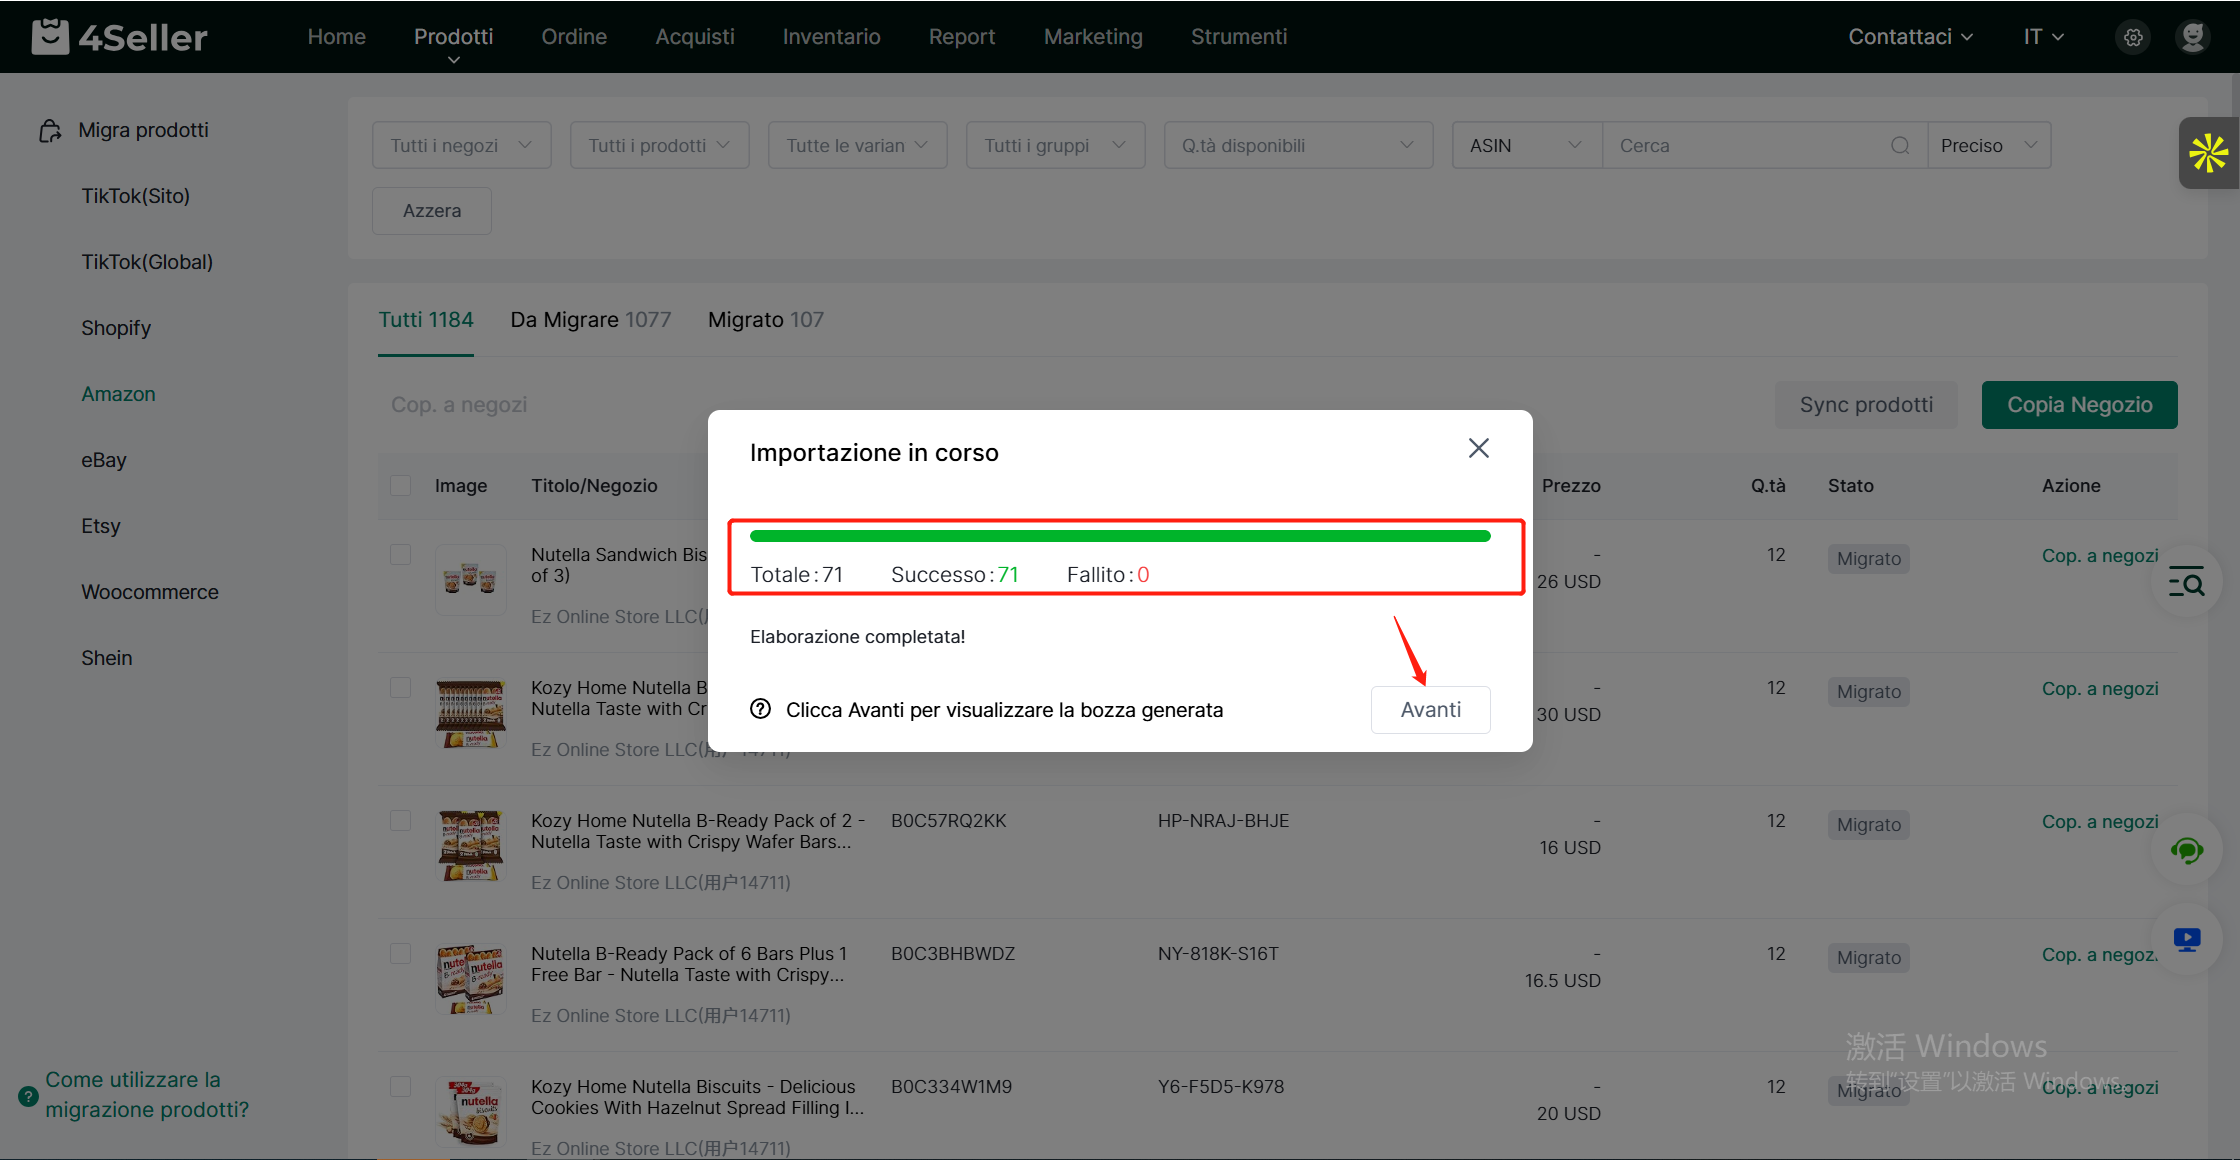Viewport: 2240px width, 1160px height.
Task: Tick the select-all header checkbox
Action: [x=400, y=486]
